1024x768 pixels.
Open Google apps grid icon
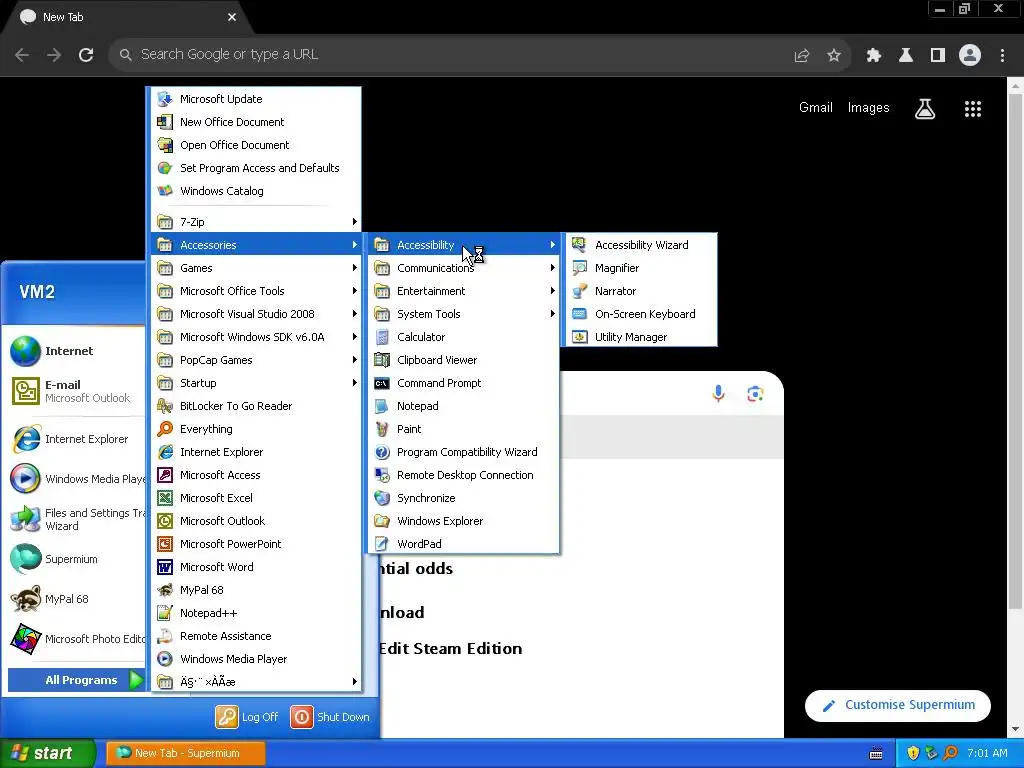click(972, 109)
